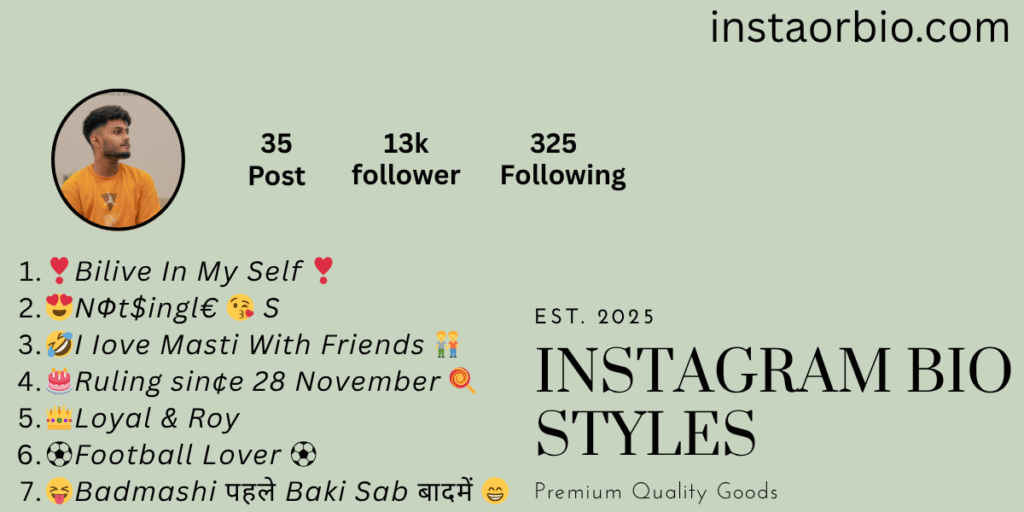Click the soccer ball emoji after Football Lover

(x=303, y=455)
